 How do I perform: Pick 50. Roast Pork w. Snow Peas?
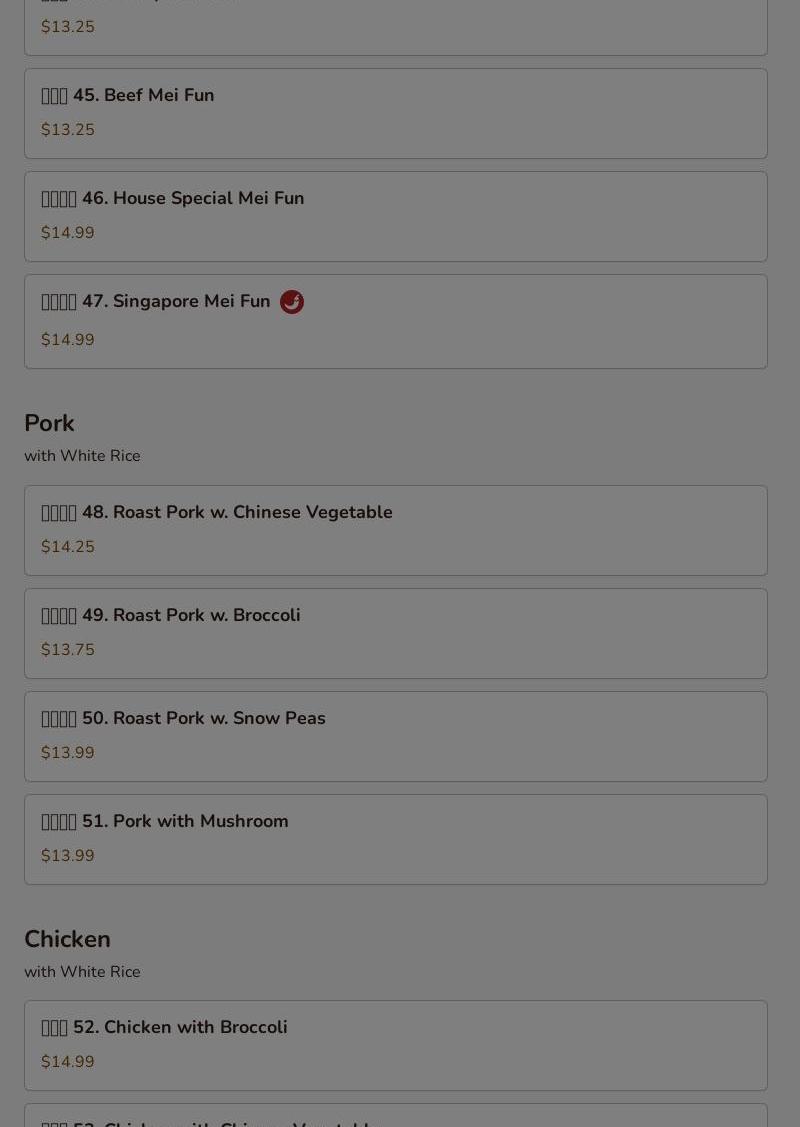[x=396, y=737]
